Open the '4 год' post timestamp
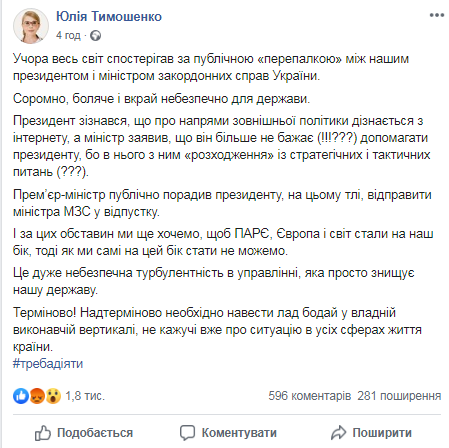The width and height of the screenshot is (449, 448). [68, 35]
